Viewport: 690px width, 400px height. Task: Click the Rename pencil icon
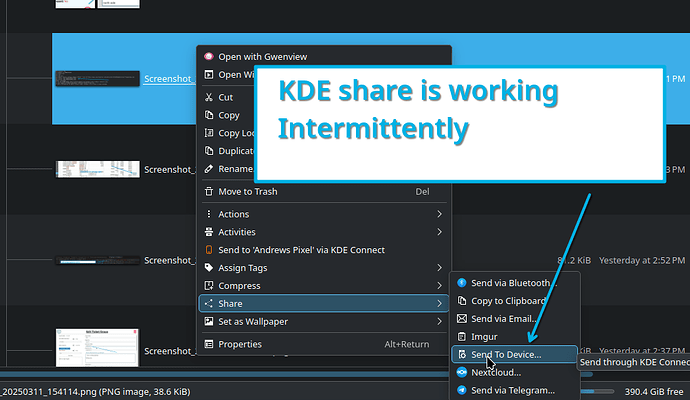[x=209, y=169]
